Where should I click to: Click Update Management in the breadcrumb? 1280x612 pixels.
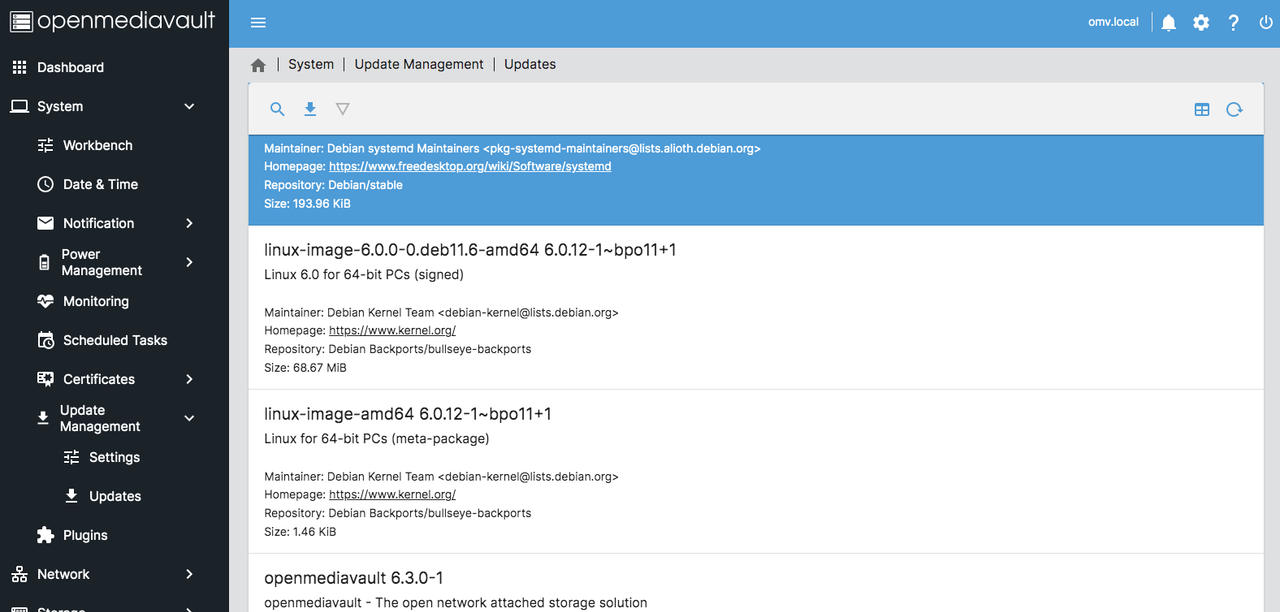419,64
